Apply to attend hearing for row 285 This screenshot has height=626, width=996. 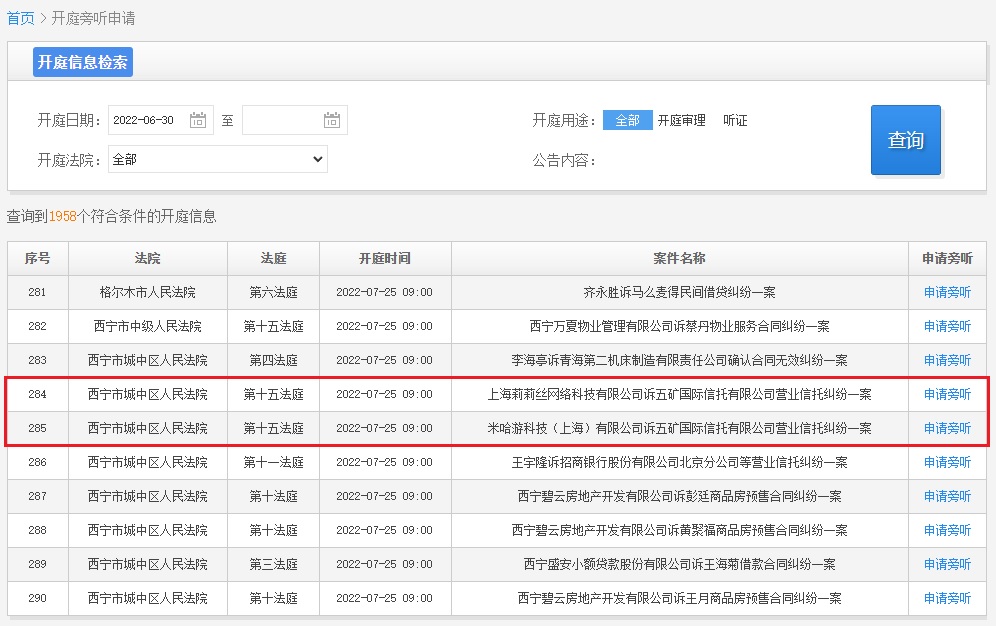947,428
